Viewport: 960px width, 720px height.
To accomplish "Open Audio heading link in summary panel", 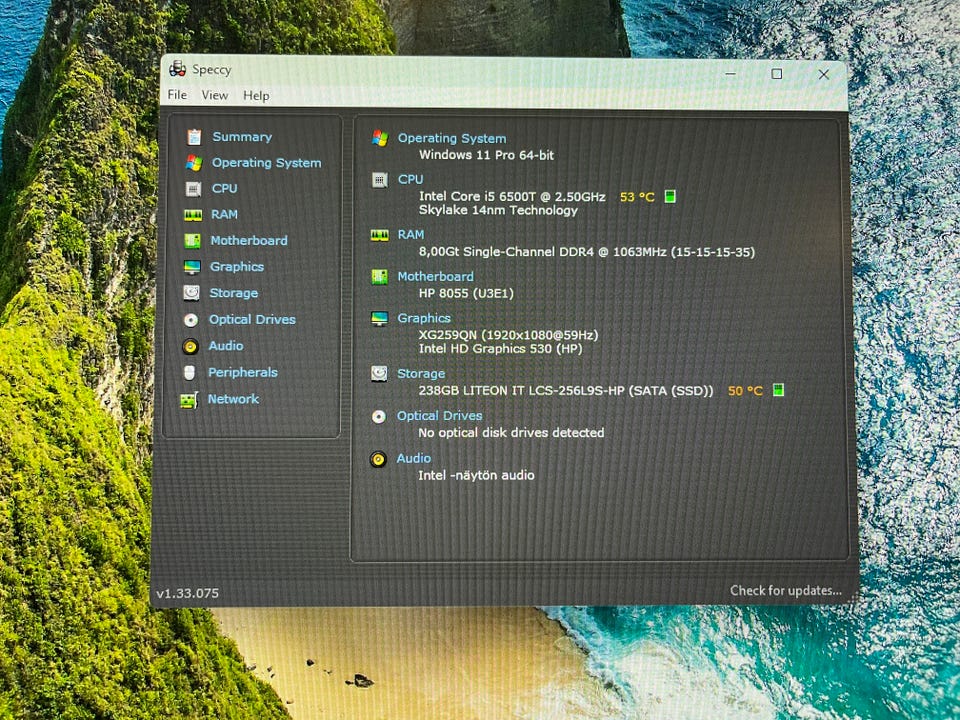I will coord(413,458).
